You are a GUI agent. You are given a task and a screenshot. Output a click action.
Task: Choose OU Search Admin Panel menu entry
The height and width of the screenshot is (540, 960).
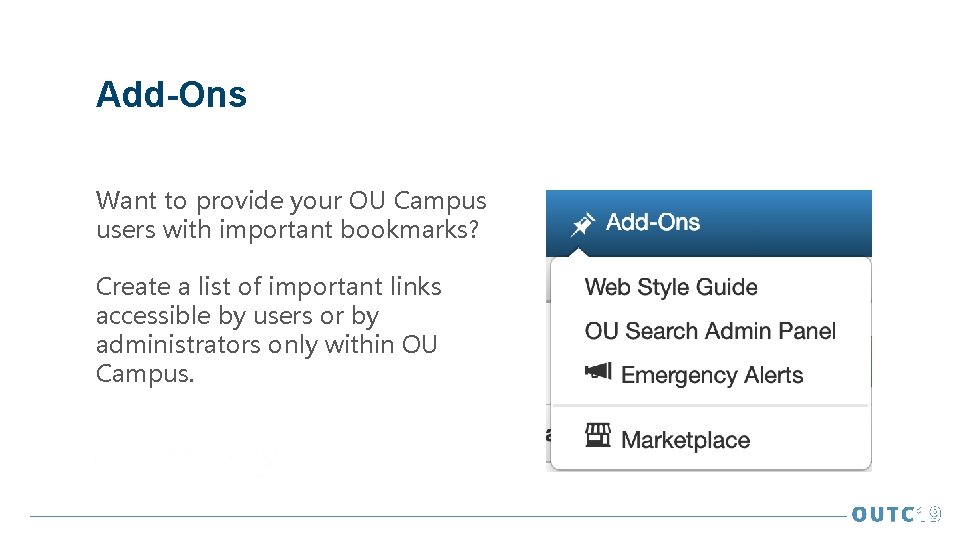click(x=710, y=331)
